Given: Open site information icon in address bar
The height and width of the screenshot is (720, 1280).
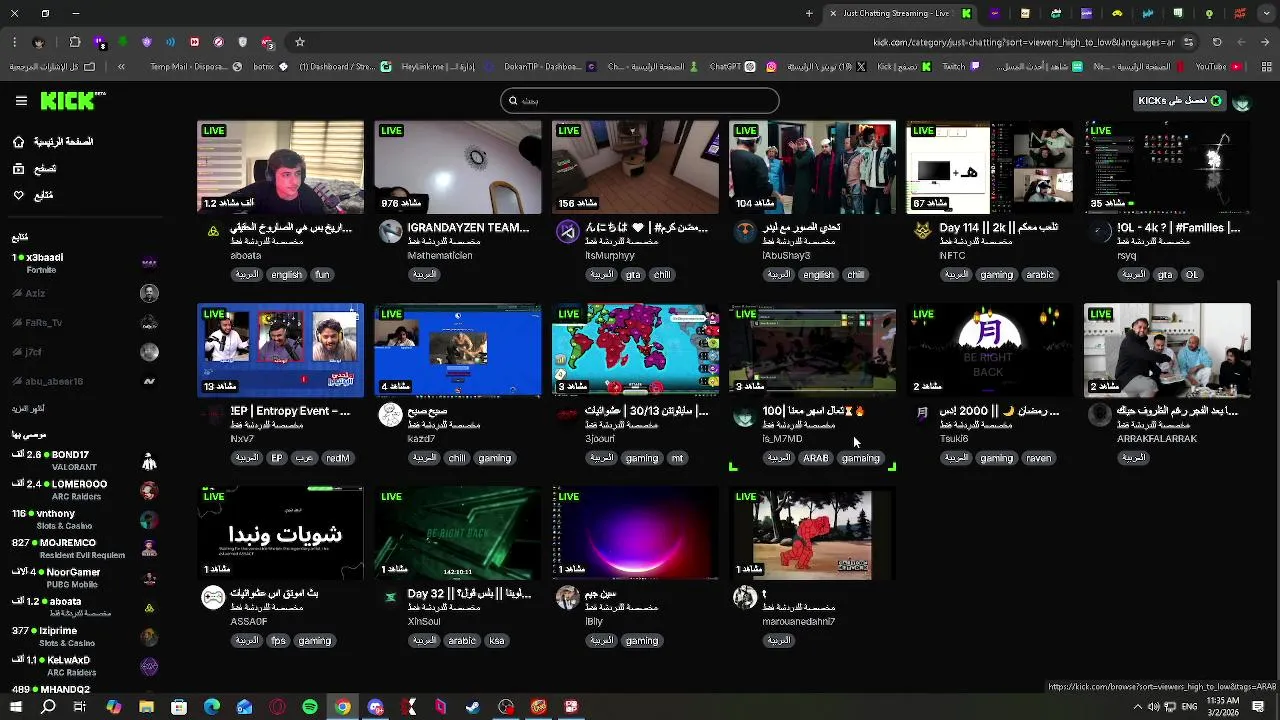Looking at the screenshot, I should point(1188,42).
